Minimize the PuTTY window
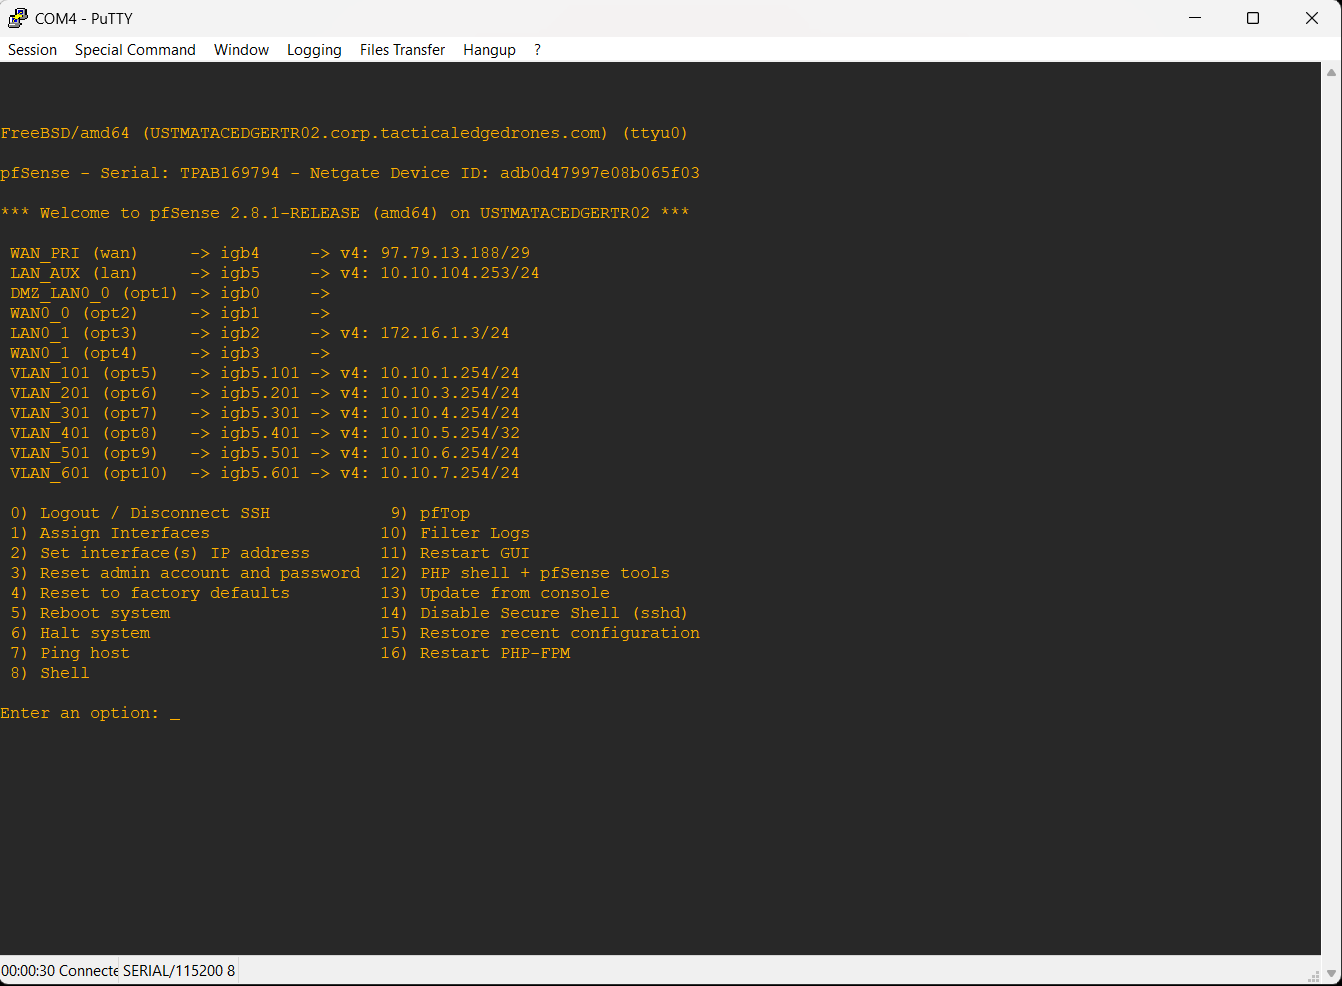This screenshot has height=986, width=1342. (x=1194, y=18)
